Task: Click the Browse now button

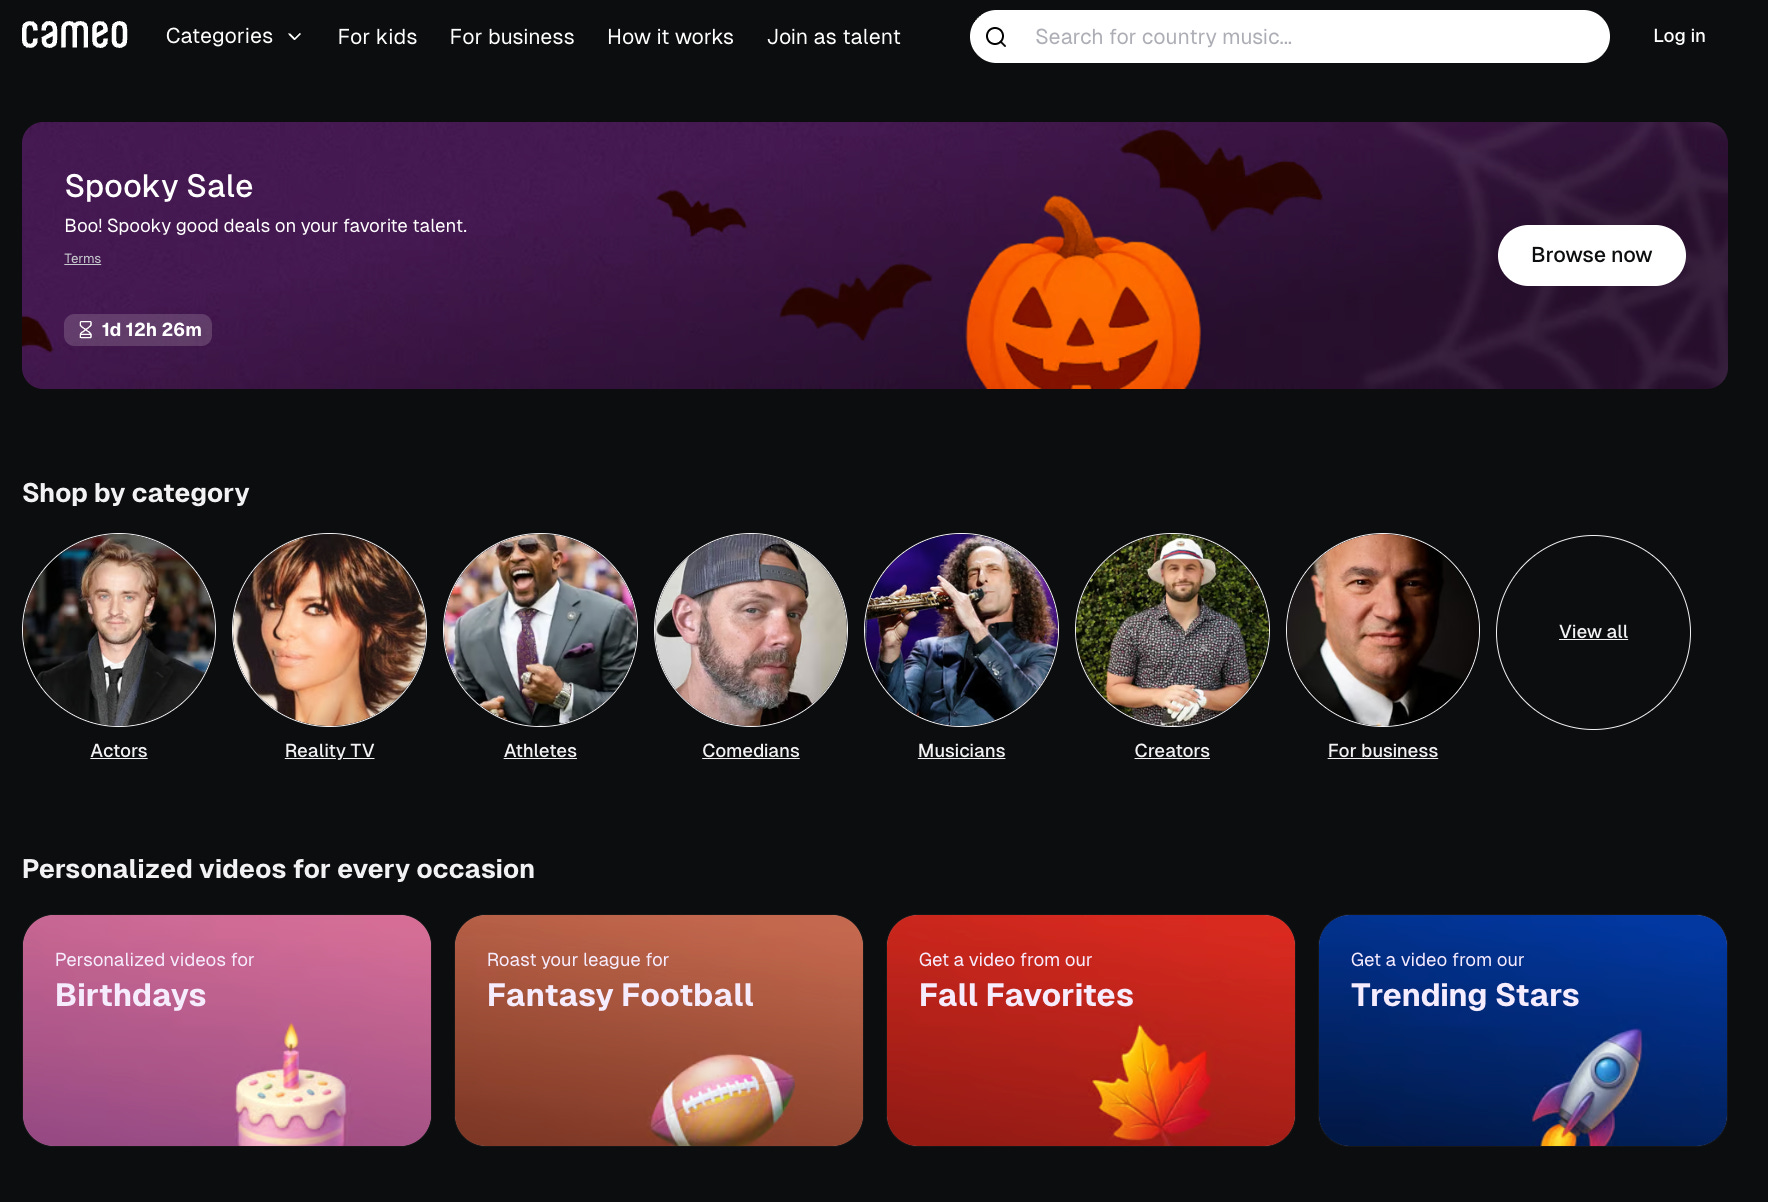Action: [1591, 256]
